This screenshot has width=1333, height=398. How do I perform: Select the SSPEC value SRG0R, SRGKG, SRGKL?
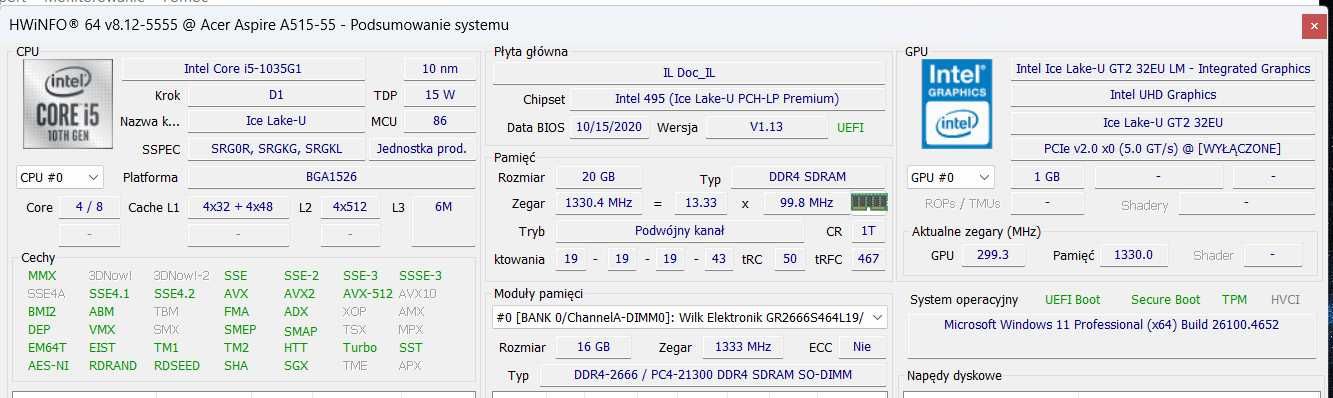276,149
